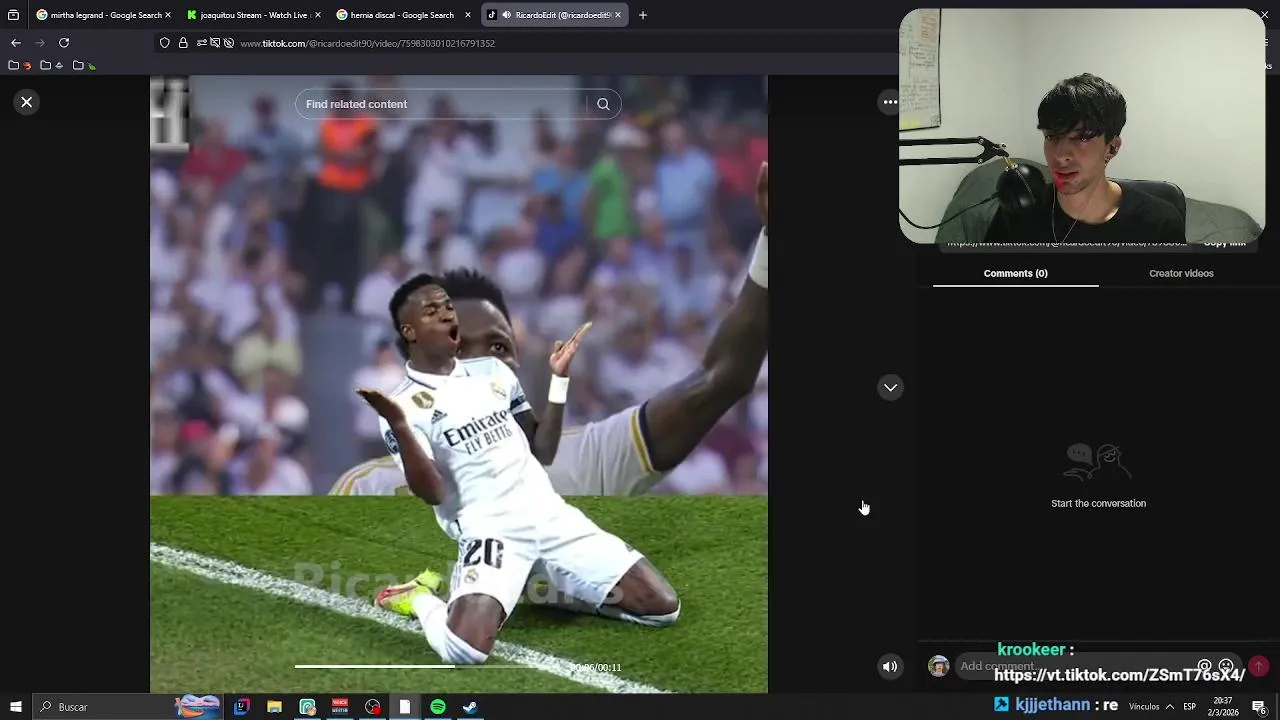Close the joaquitou Stream tab
Viewport: 1280px width, 720px height.
(318, 15)
